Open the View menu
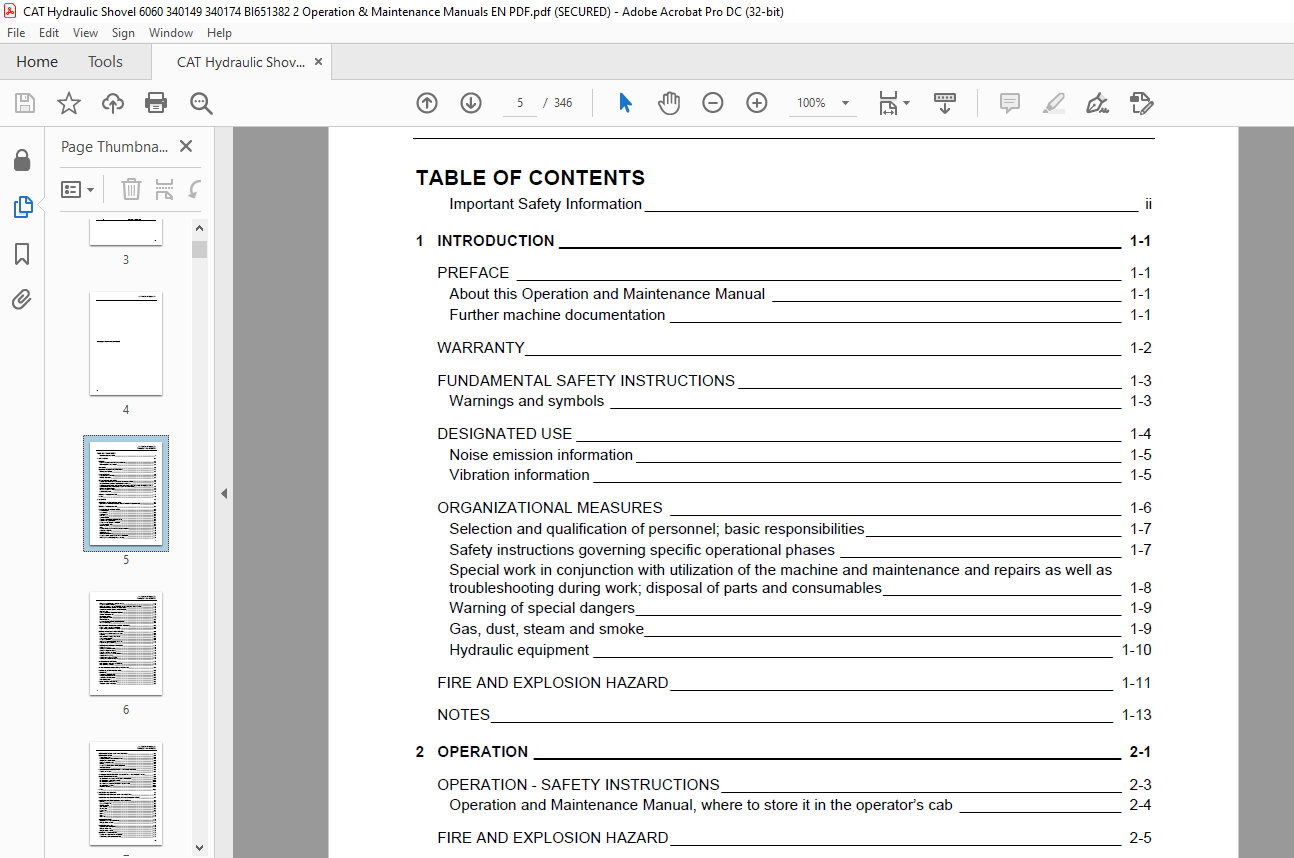The image size is (1294, 858). pos(85,33)
